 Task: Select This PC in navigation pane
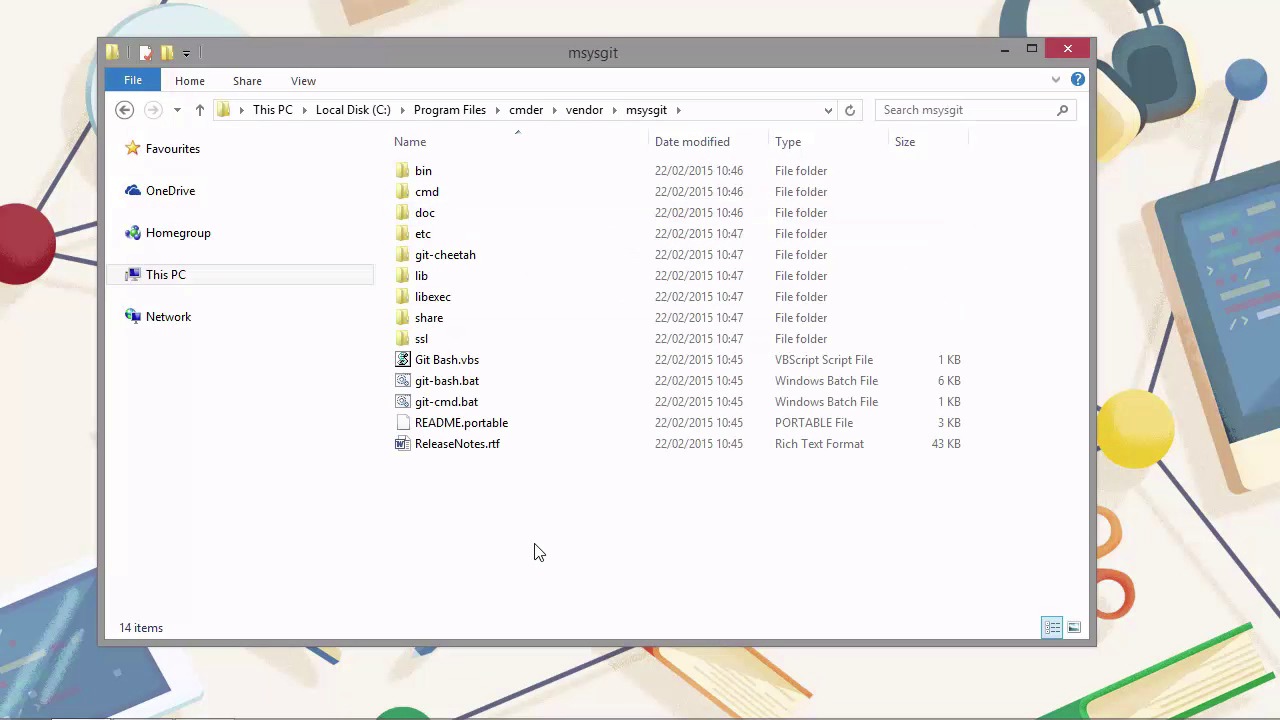[240, 275]
